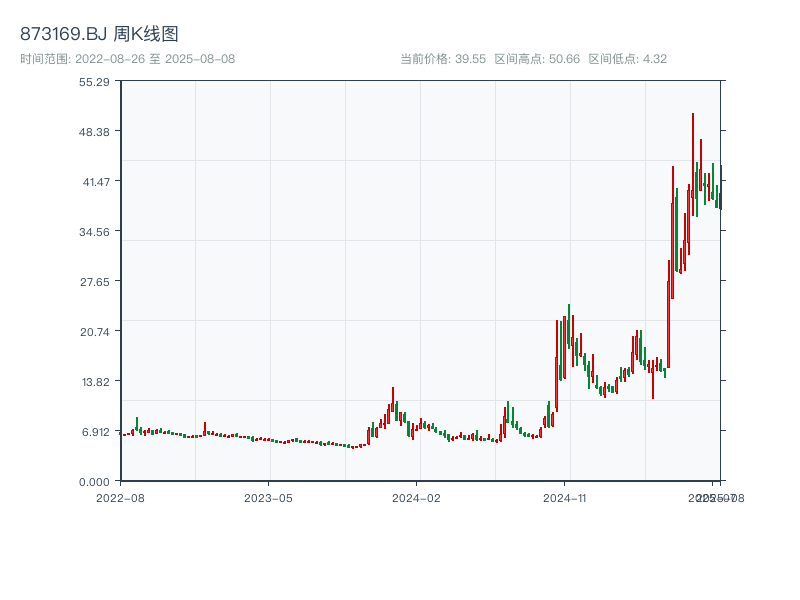Click the 27.65 y-axis label
800x600 pixels.
tap(95, 282)
